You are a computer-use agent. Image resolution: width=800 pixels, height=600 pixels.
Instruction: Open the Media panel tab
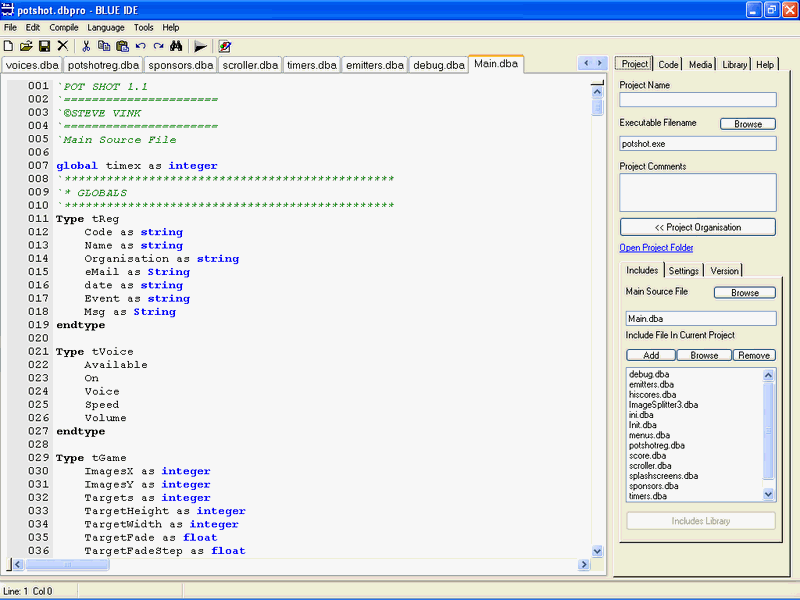(700, 64)
